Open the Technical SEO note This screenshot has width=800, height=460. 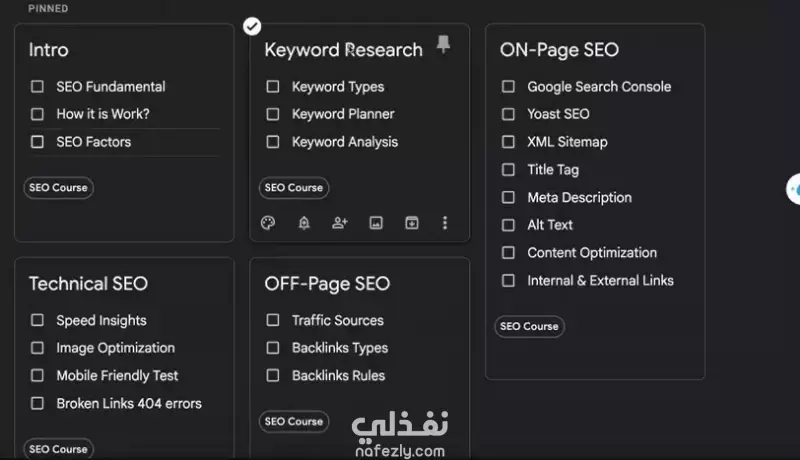click(x=88, y=284)
